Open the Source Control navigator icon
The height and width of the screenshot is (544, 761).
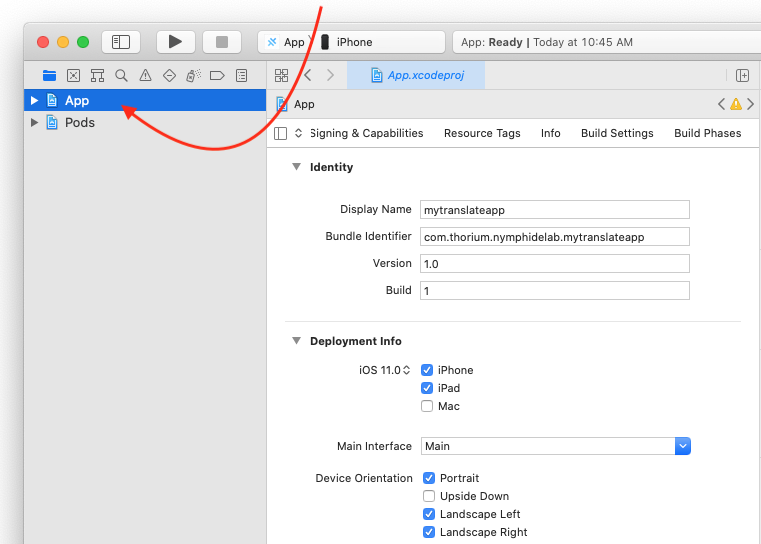coord(73,75)
